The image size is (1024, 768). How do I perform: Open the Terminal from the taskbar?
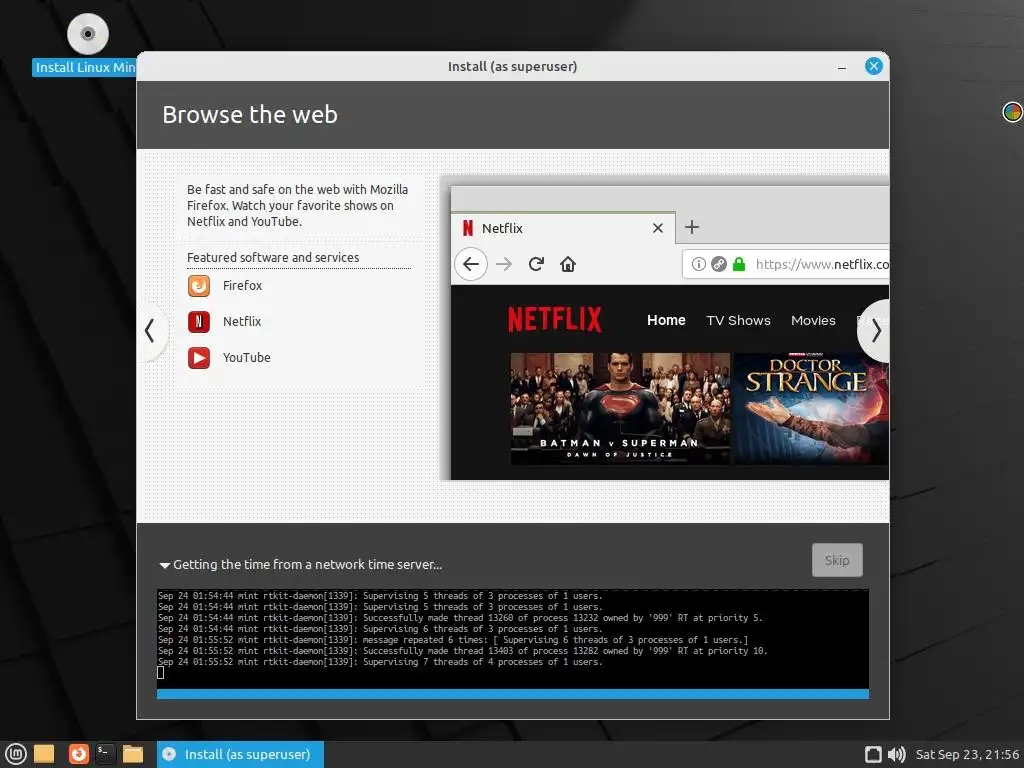105,754
